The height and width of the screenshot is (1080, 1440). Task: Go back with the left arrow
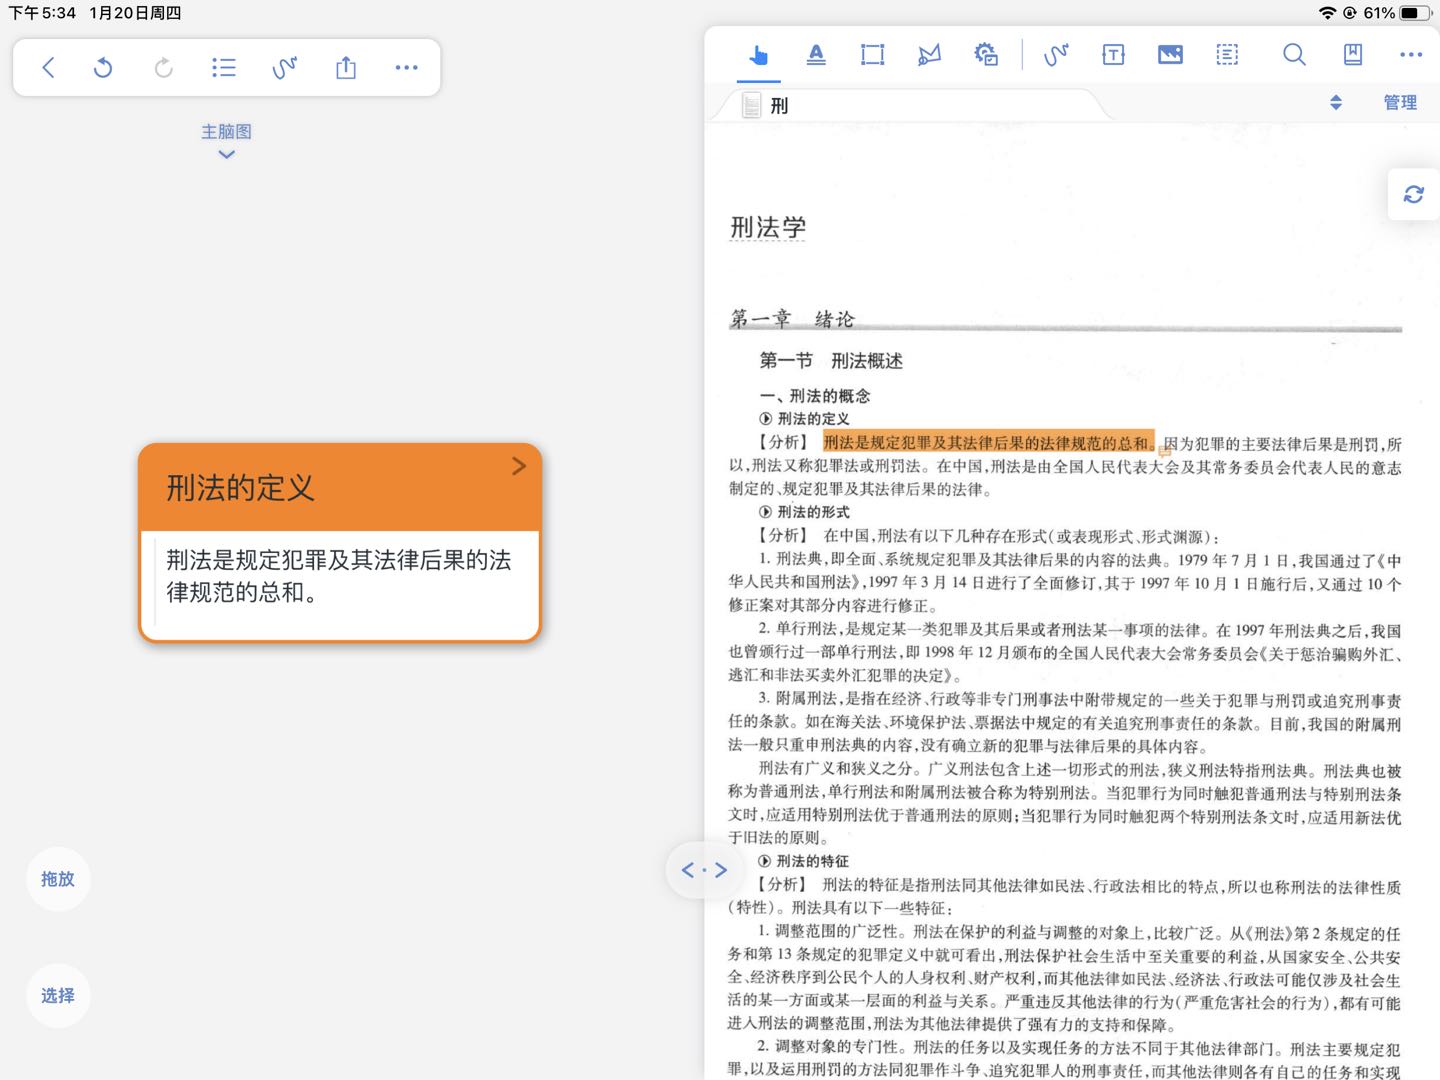(x=48, y=67)
